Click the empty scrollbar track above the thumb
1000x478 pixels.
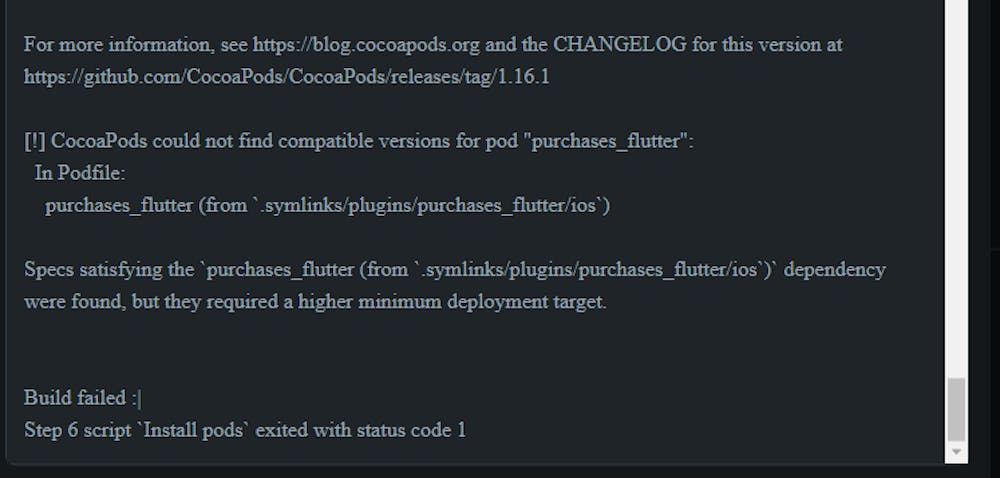coord(956,188)
